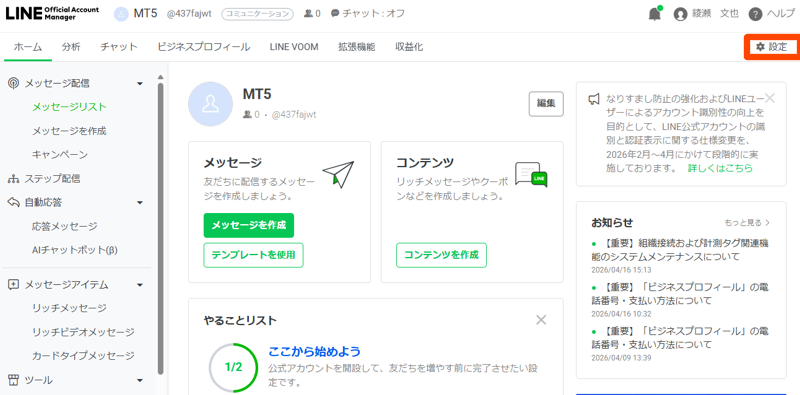Open 設定 with gear icon
This screenshot has width=800, height=395.
click(771, 47)
